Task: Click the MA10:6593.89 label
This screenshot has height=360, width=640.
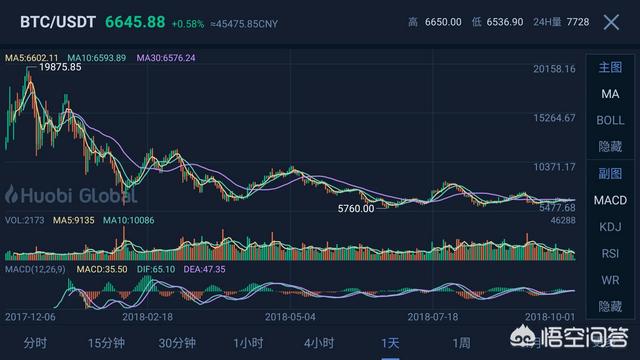Action: pyautogui.click(x=97, y=58)
